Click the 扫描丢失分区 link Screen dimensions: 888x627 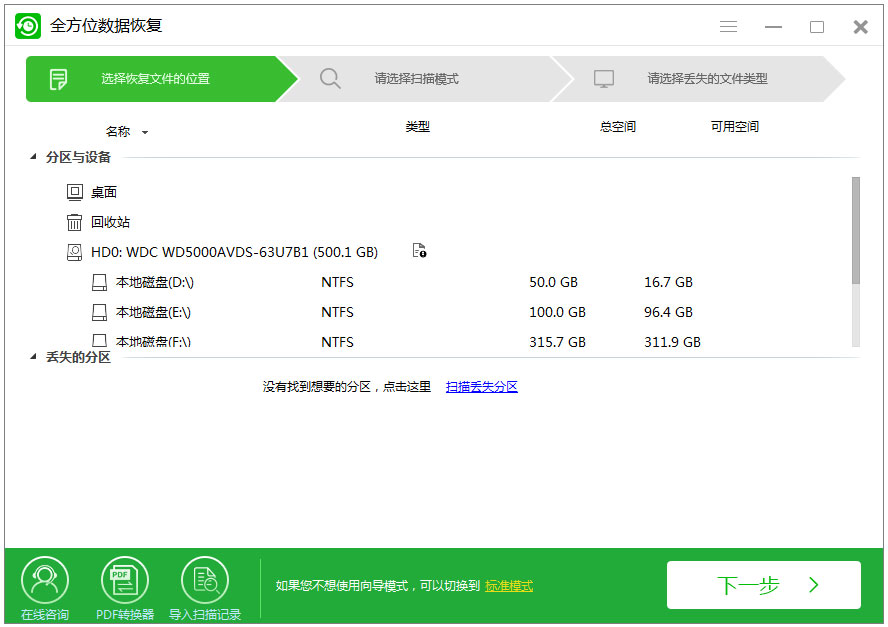pos(481,387)
